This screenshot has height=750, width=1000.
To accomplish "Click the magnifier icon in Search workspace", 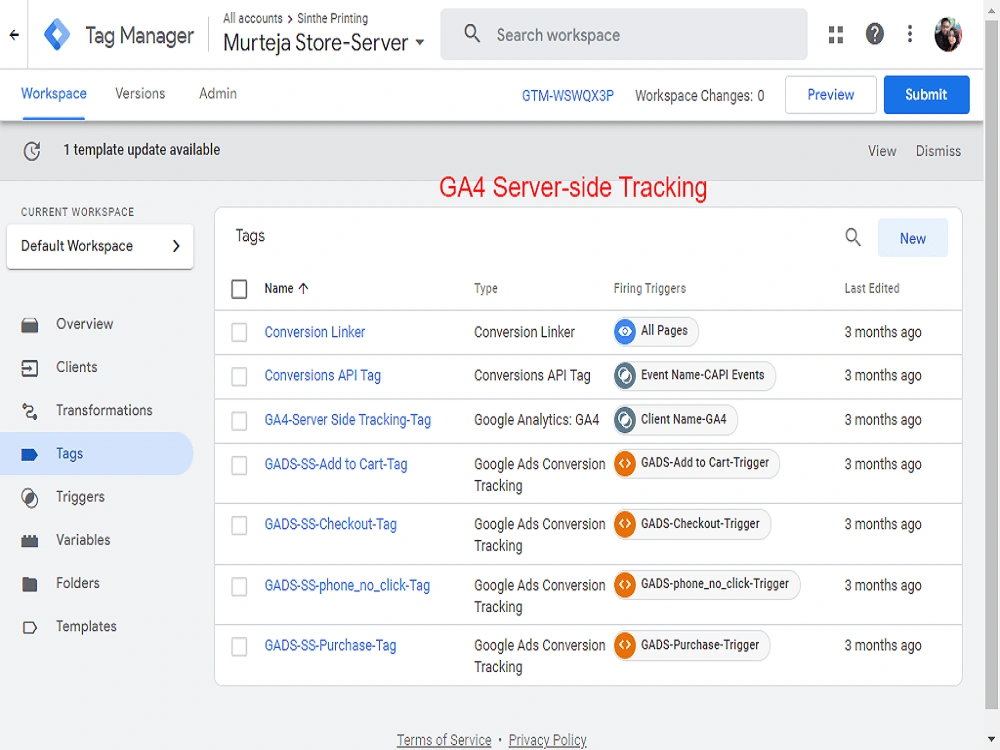I will click(x=472, y=33).
